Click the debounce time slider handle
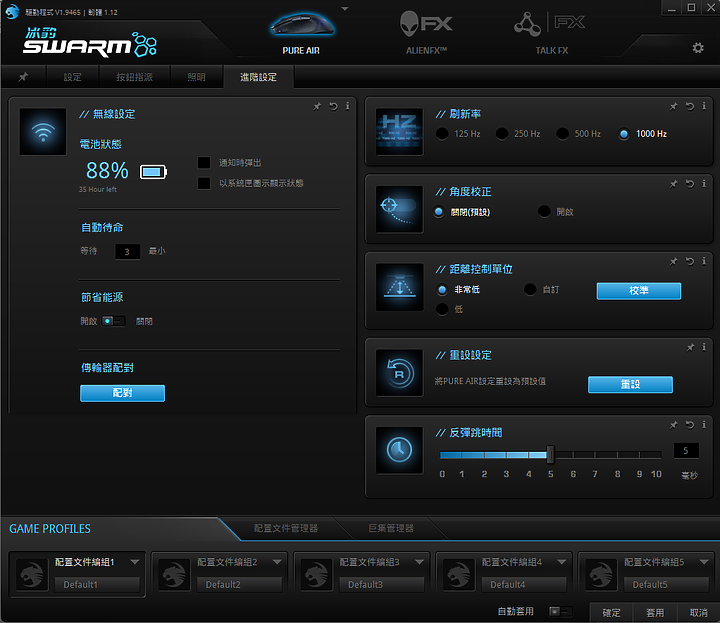Screen dimensions: 720x623 (x=550, y=455)
